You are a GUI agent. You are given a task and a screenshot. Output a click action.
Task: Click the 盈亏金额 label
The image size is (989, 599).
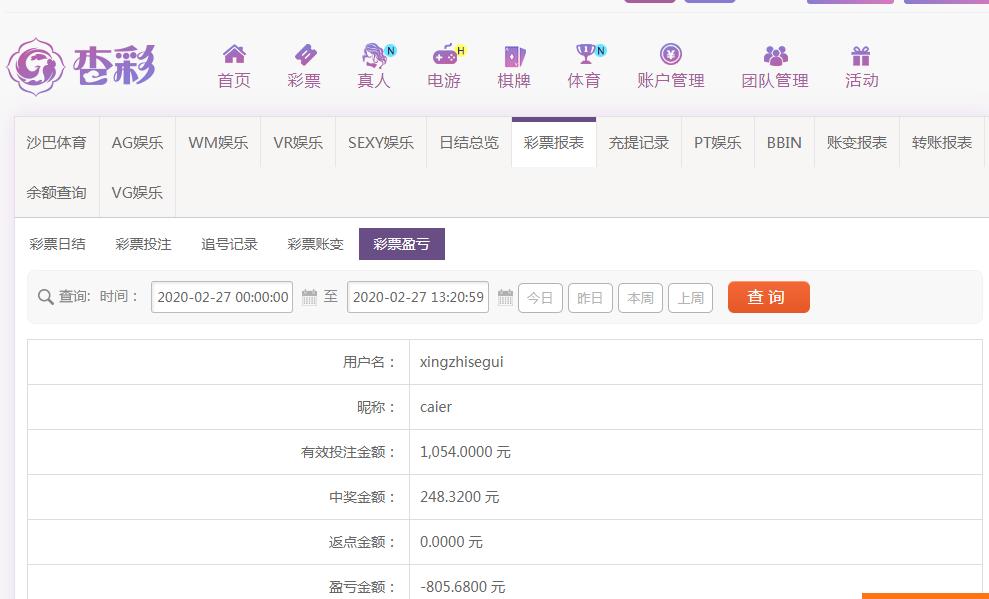363,587
